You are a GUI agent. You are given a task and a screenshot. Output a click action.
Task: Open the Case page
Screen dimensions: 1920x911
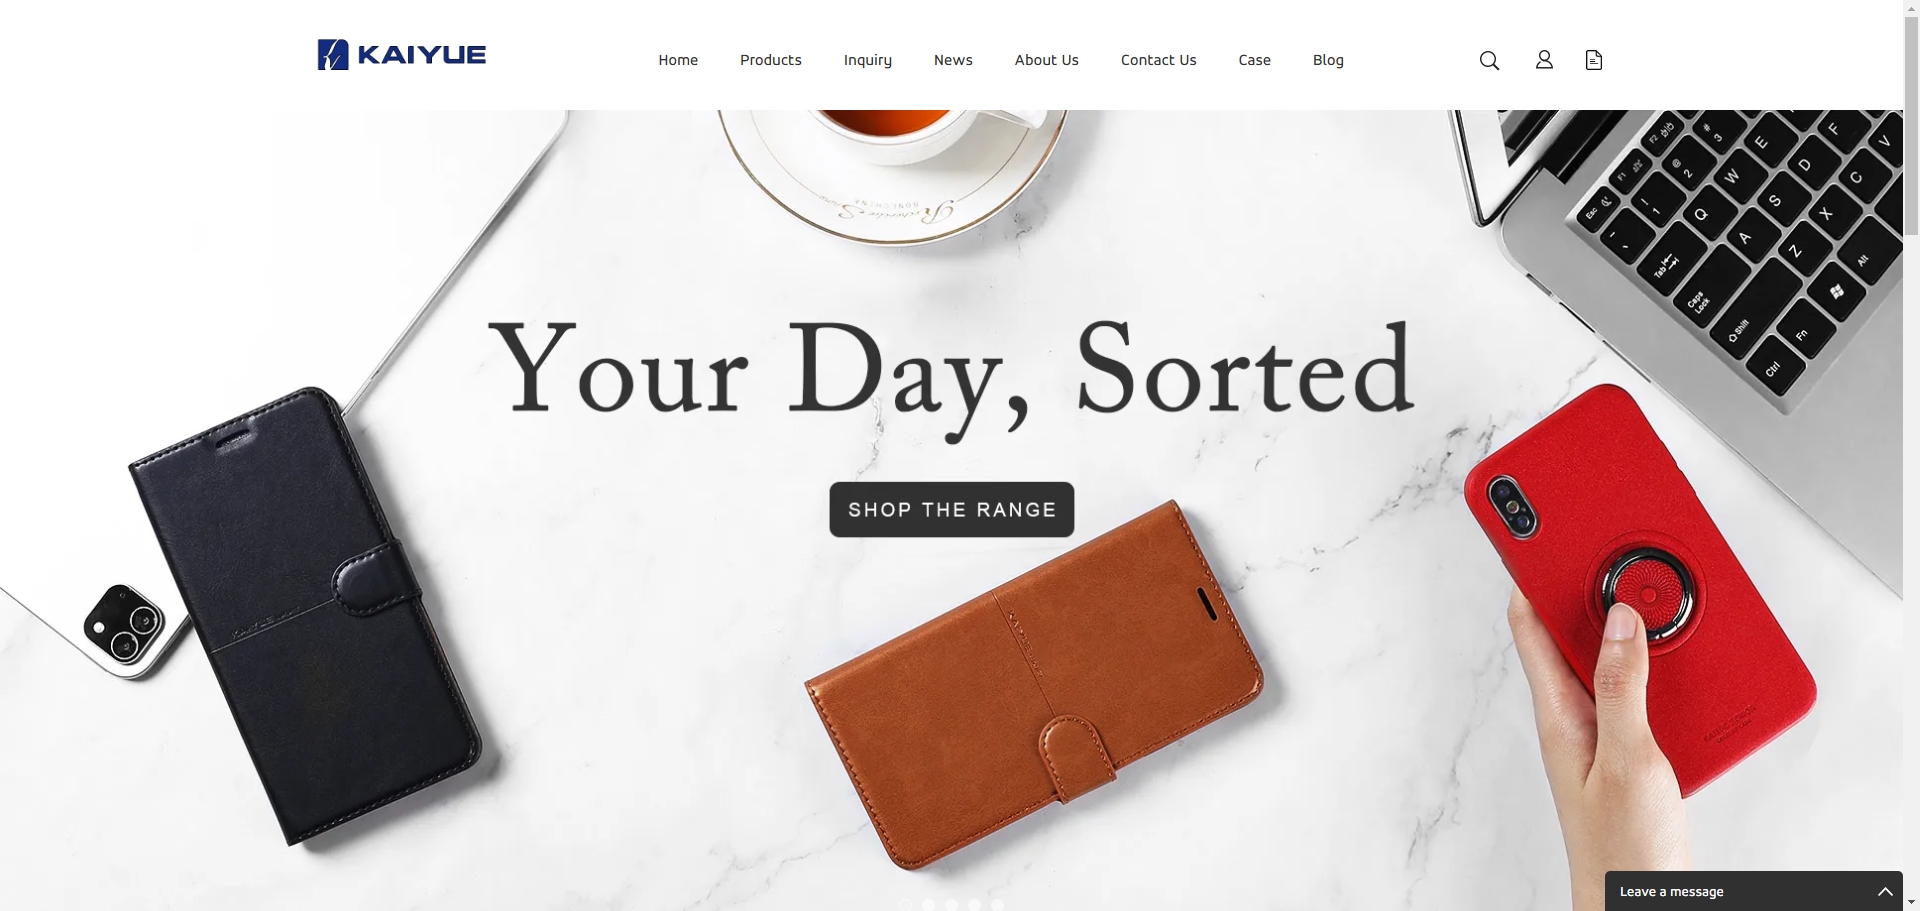(1255, 60)
